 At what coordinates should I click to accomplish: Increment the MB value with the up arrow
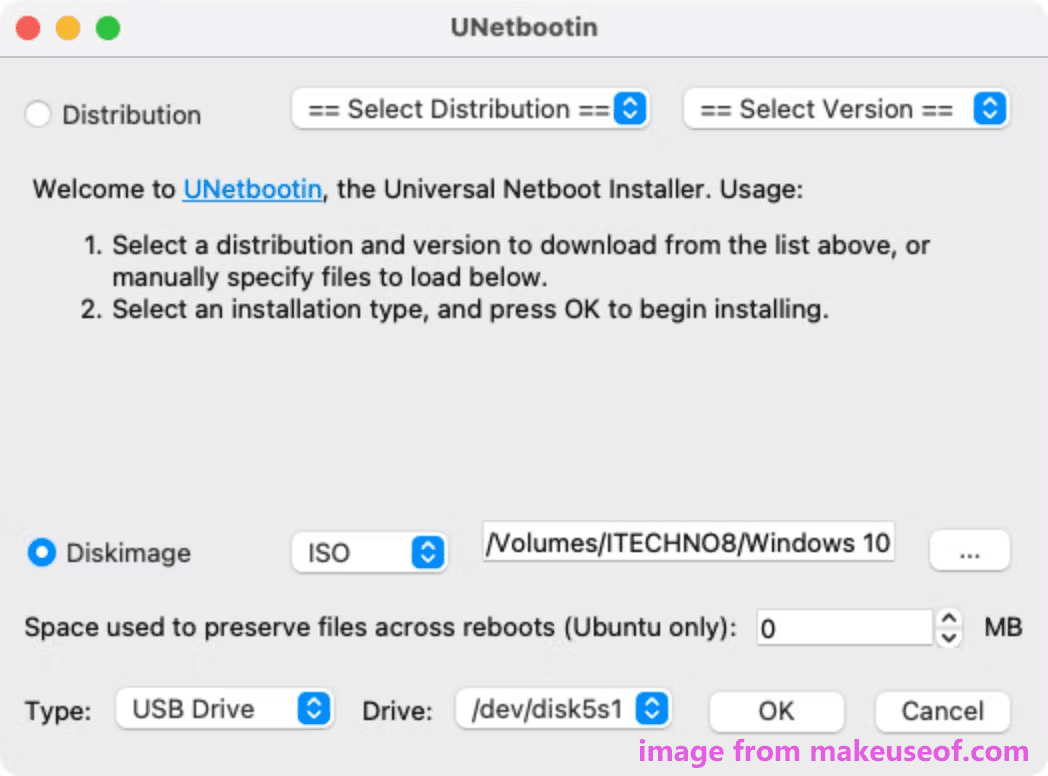click(947, 620)
